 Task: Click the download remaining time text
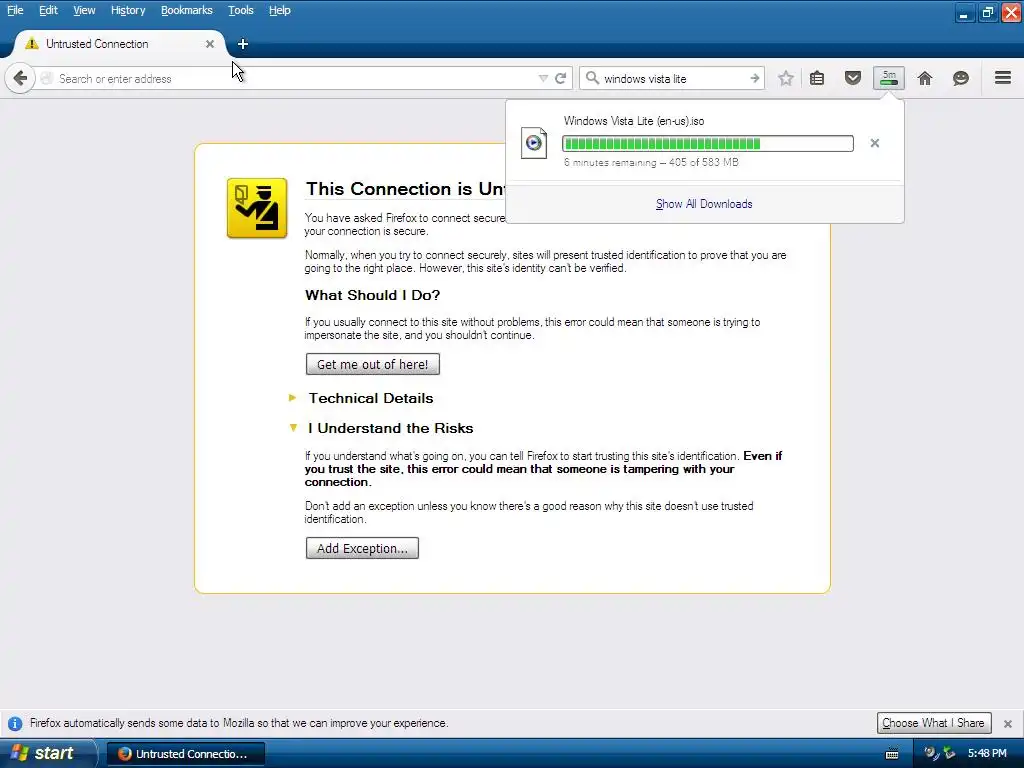(652, 163)
